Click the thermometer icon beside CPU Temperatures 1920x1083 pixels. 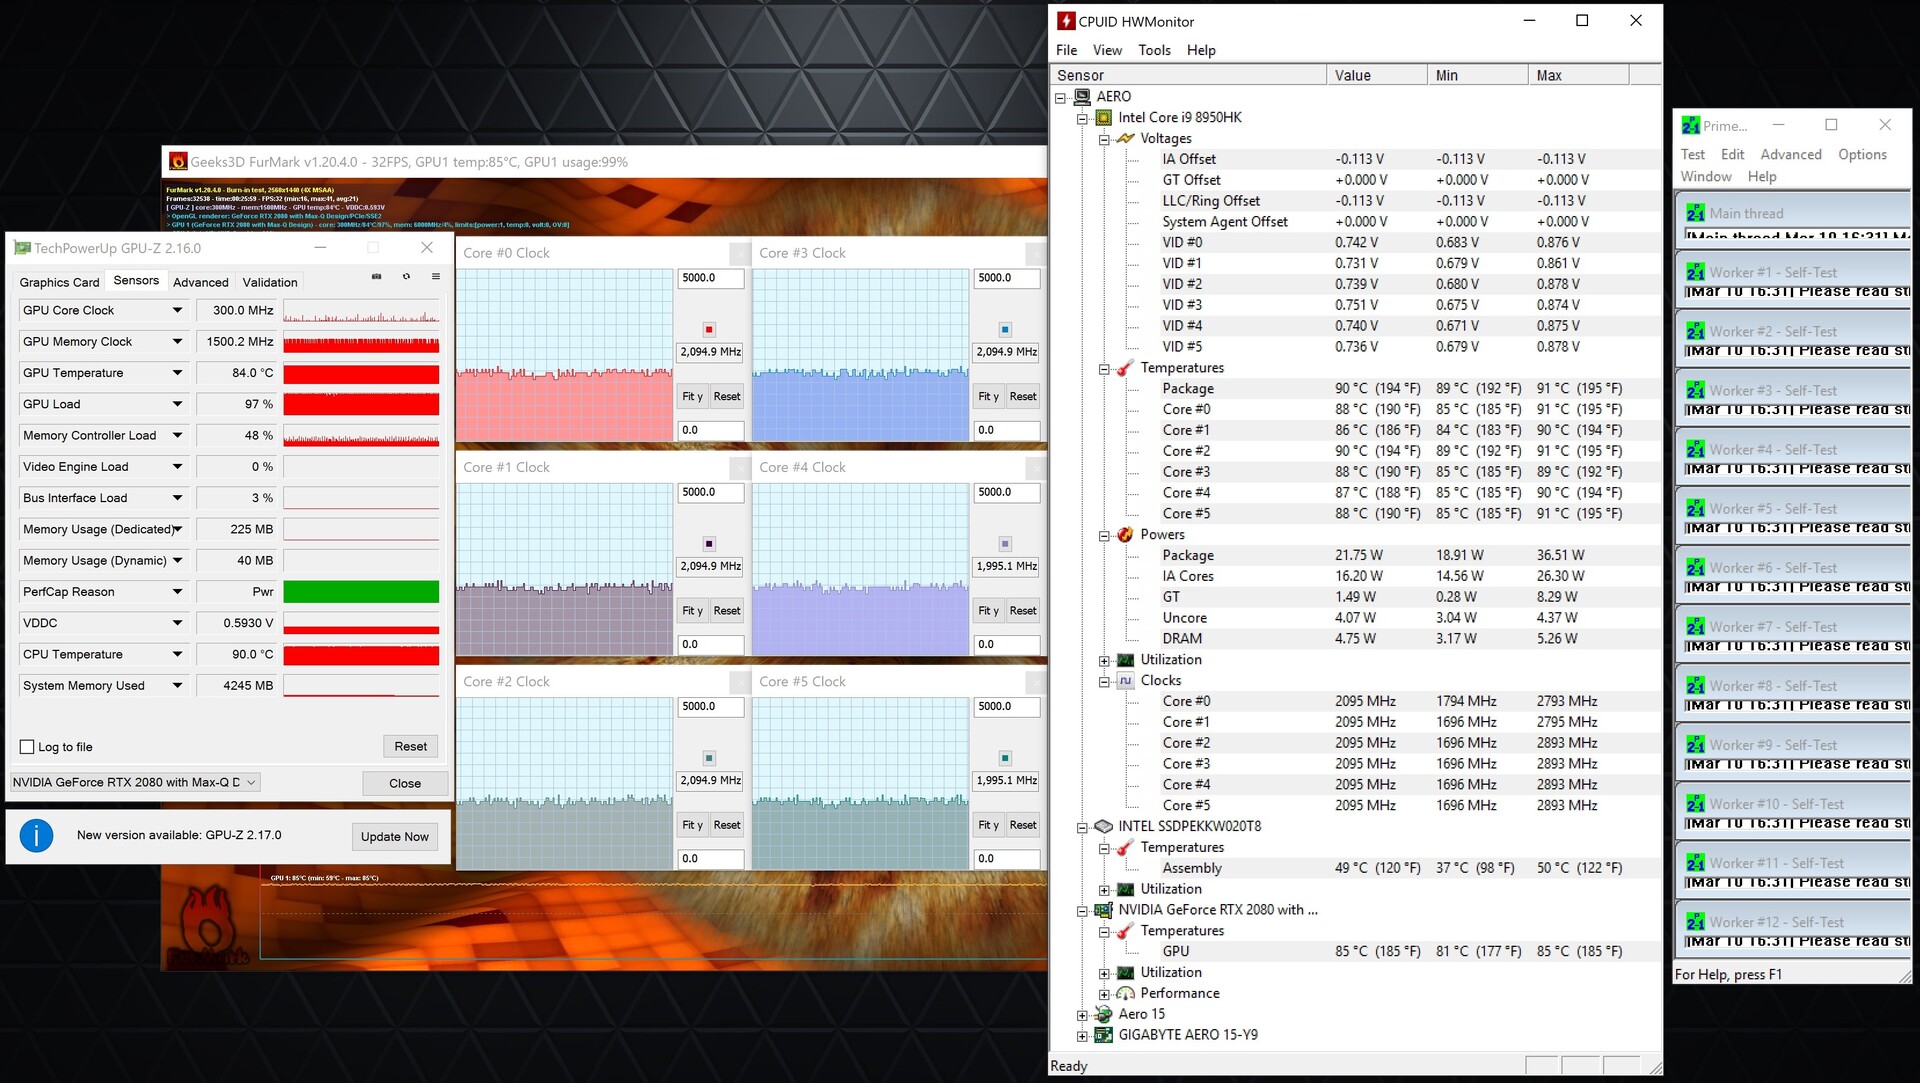point(1125,368)
